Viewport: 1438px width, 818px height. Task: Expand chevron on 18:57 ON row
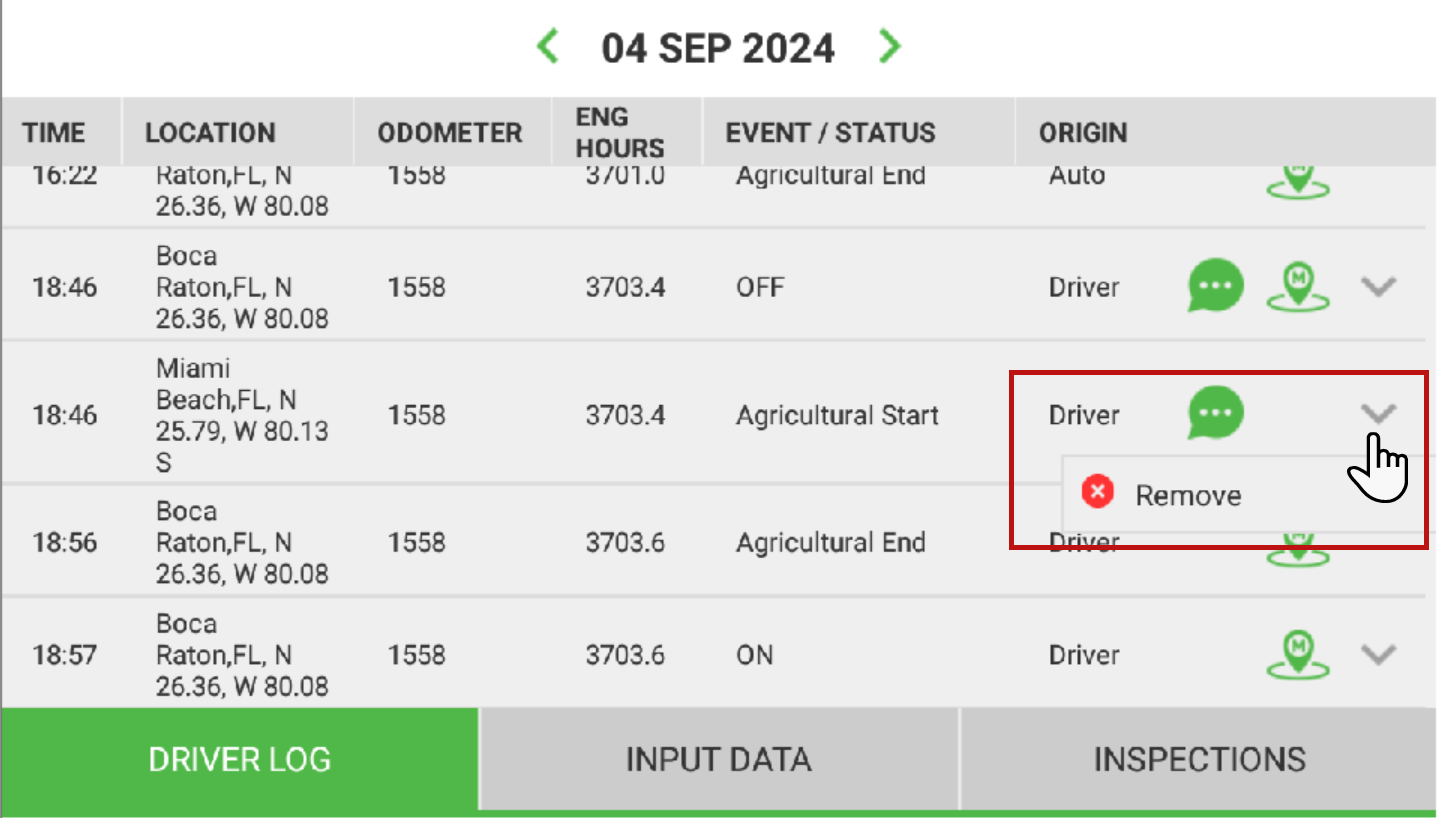pos(1379,655)
